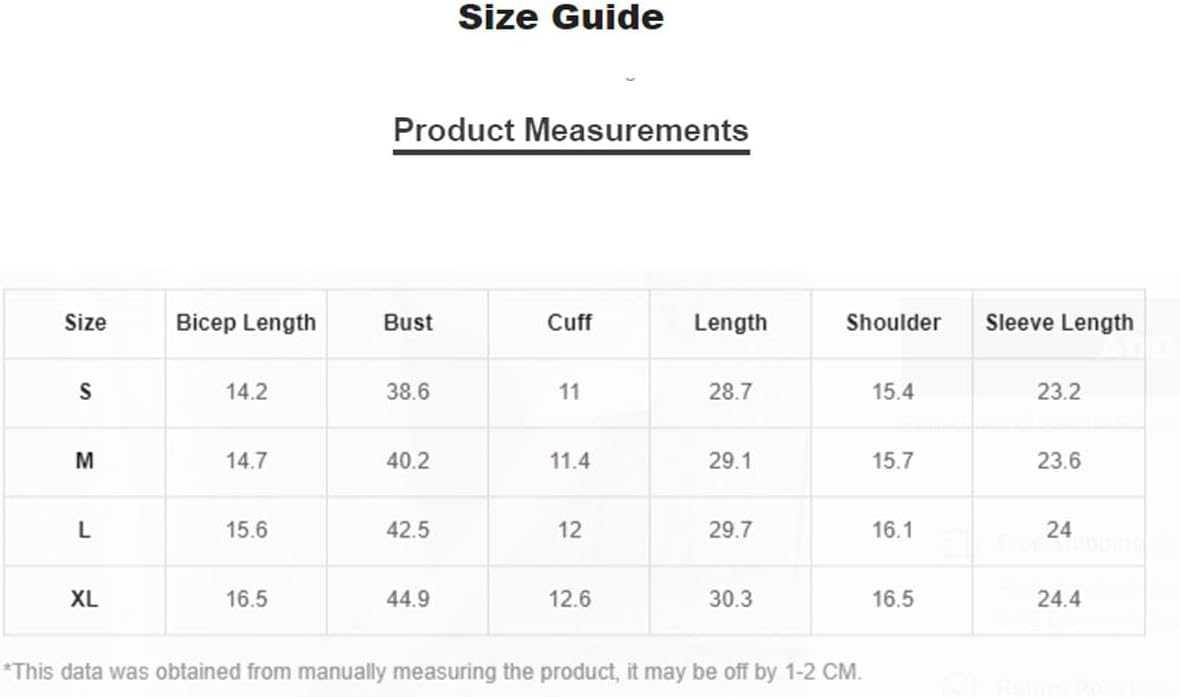Click the S size row label
Image resolution: width=1180 pixels, height=697 pixels.
point(85,392)
